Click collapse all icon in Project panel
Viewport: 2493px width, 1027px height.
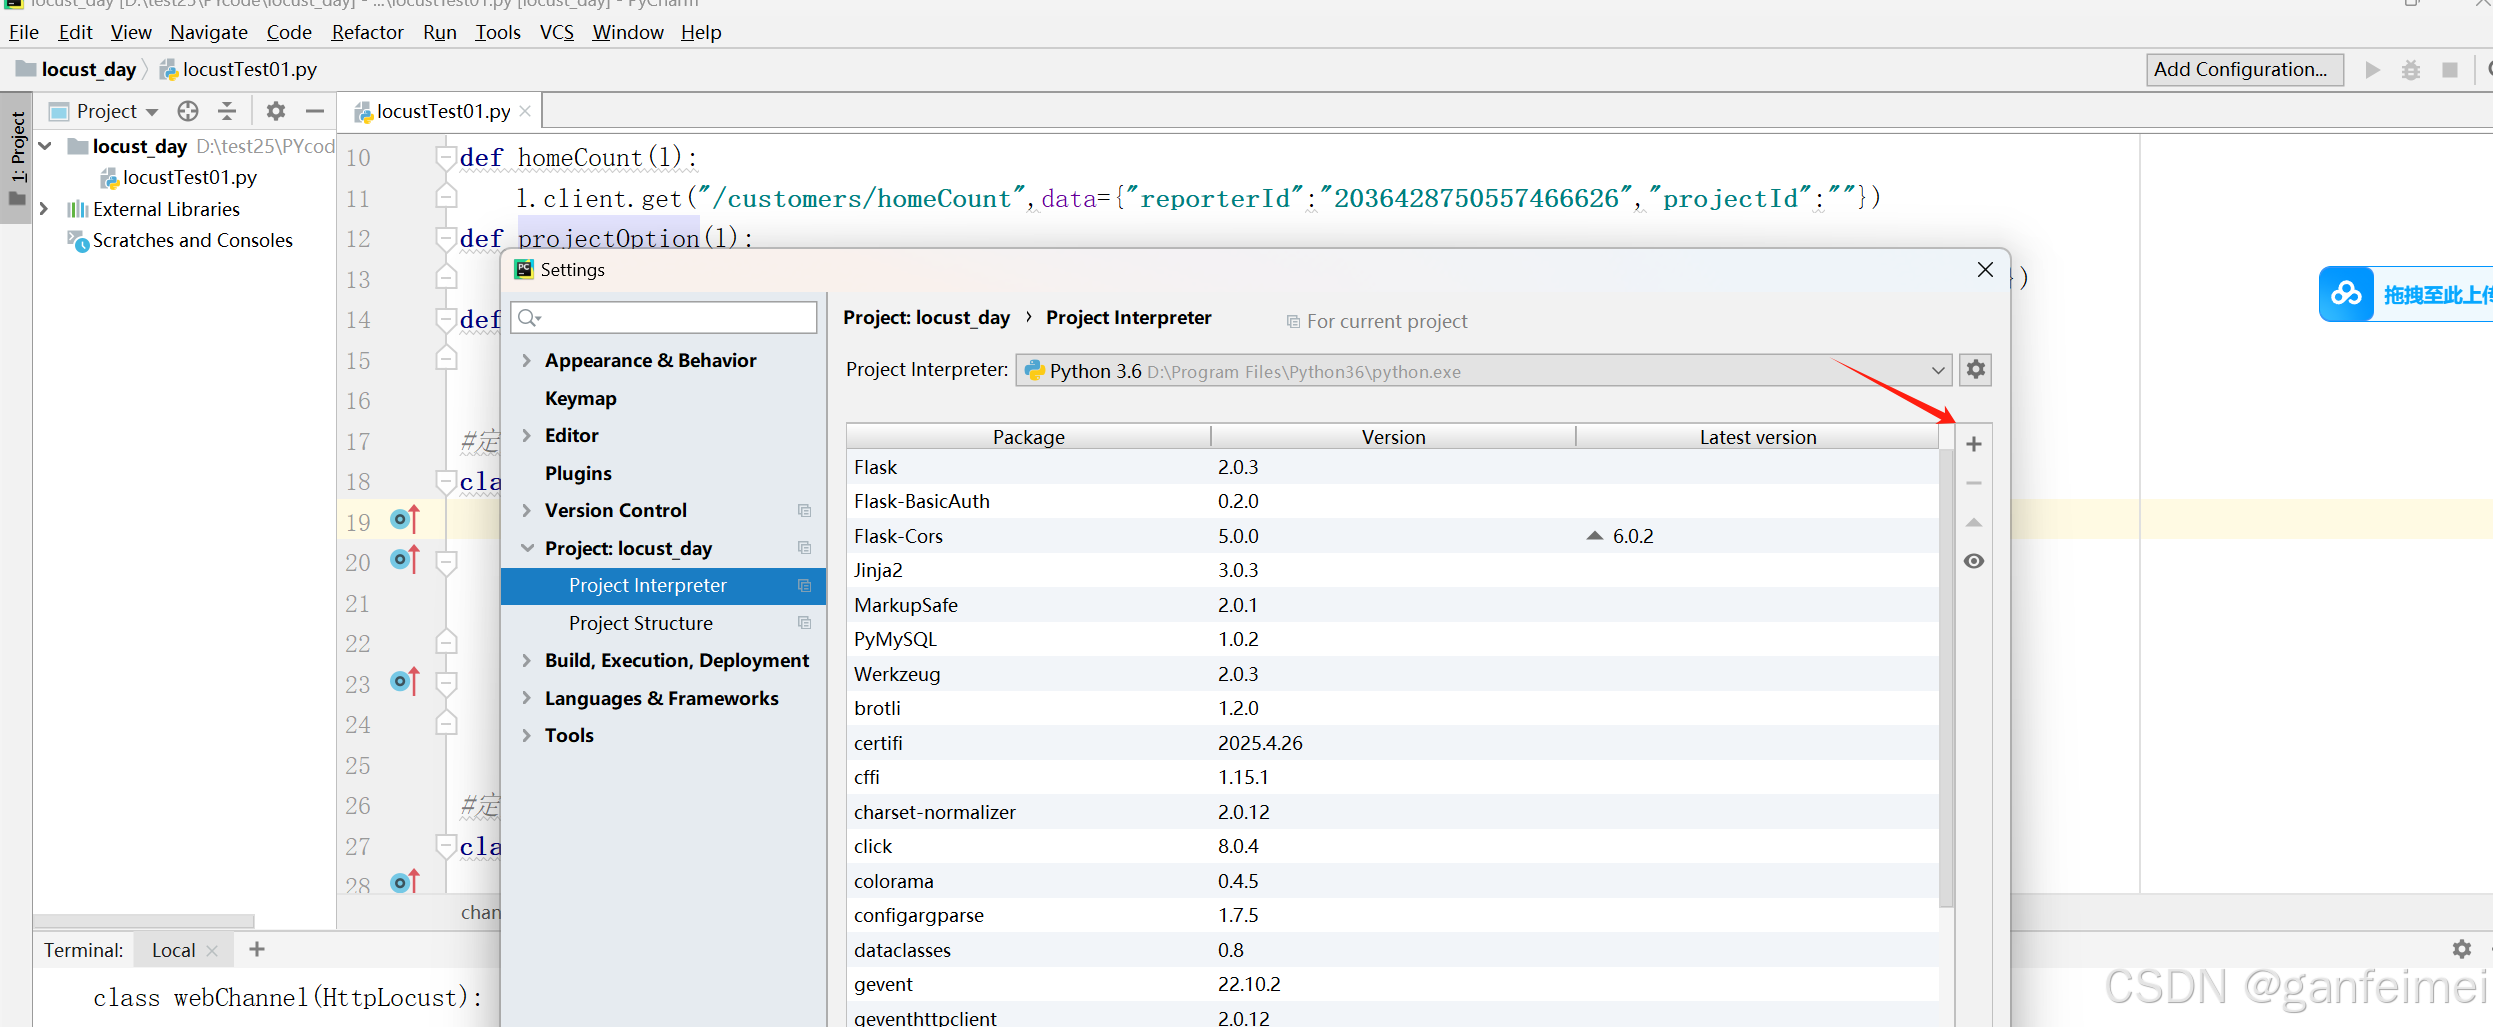(227, 111)
